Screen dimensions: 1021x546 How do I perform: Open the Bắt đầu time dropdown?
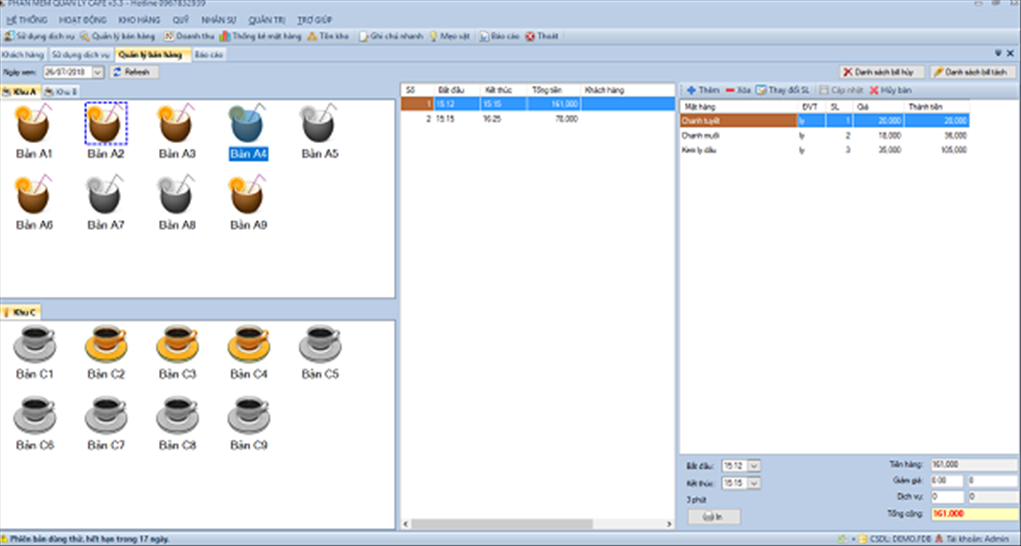click(754, 466)
